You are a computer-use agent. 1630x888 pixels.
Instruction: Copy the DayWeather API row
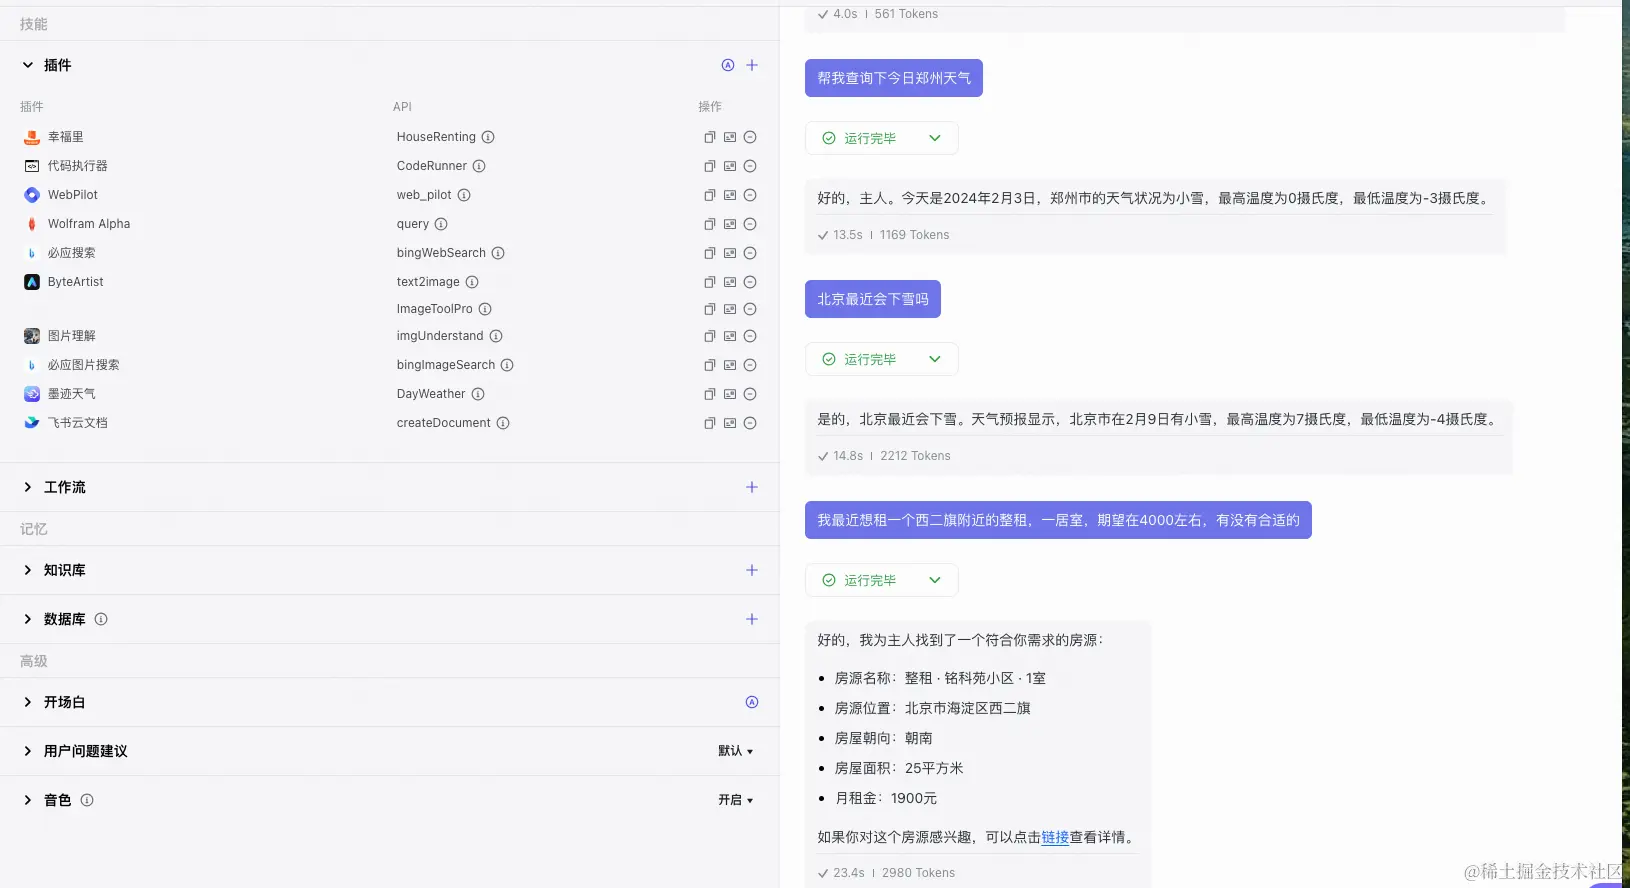pos(710,394)
